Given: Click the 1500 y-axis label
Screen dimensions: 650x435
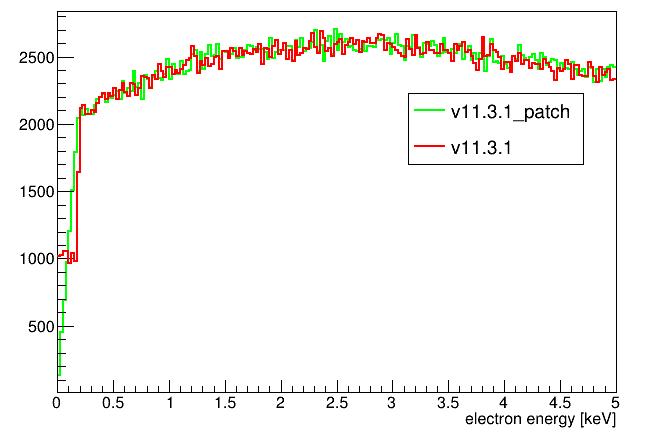Looking at the screenshot, I should 36,192.
